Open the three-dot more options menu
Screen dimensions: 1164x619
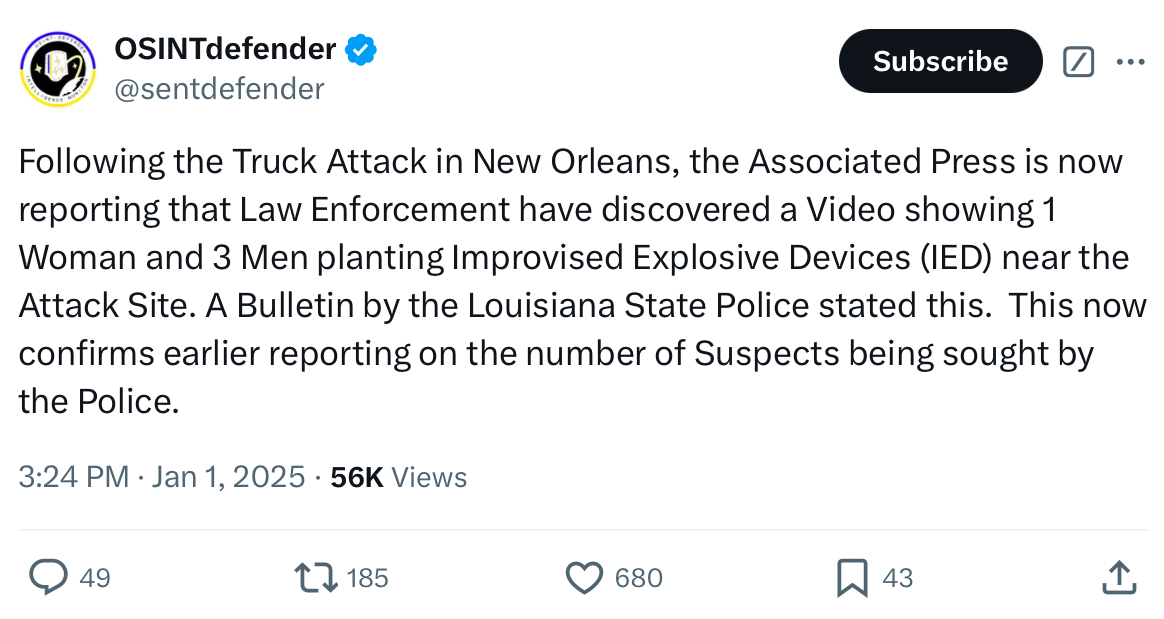(1131, 62)
